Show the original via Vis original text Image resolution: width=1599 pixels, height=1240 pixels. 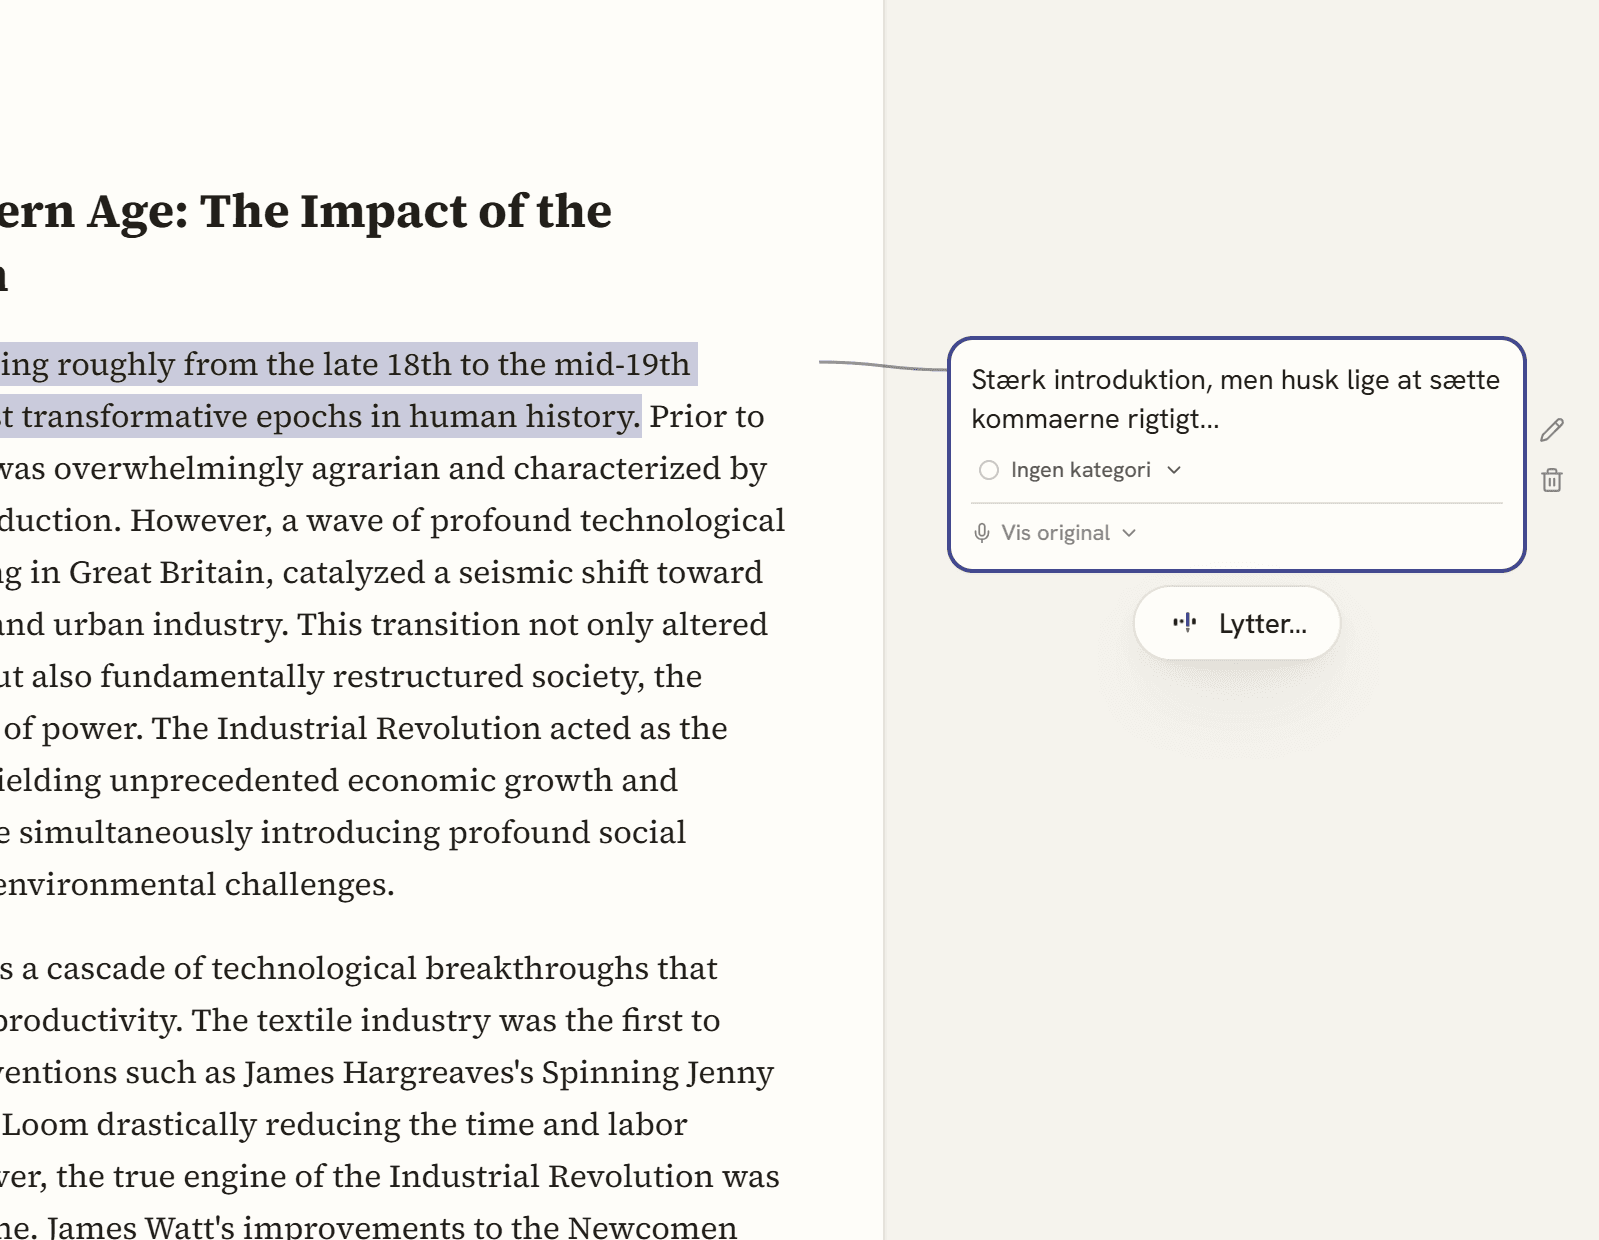pyautogui.click(x=1056, y=533)
